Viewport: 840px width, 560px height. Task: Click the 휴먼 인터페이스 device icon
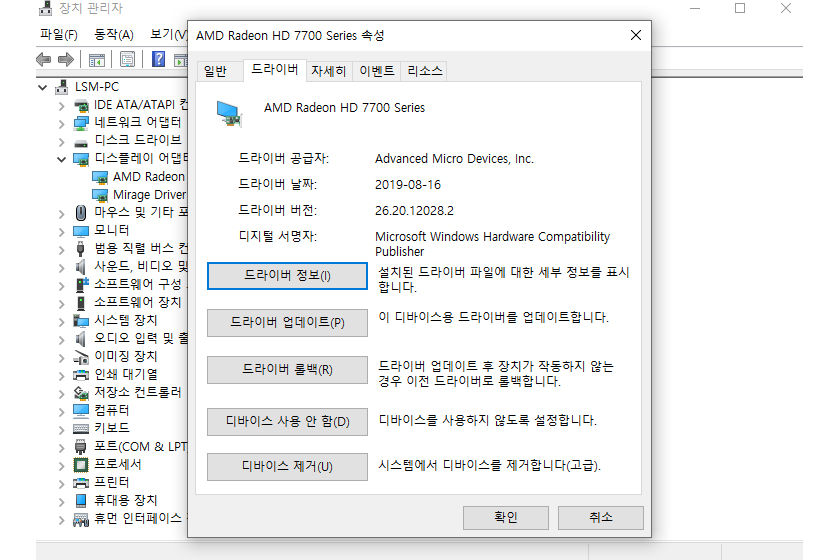pyautogui.click(x=81, y=519)
